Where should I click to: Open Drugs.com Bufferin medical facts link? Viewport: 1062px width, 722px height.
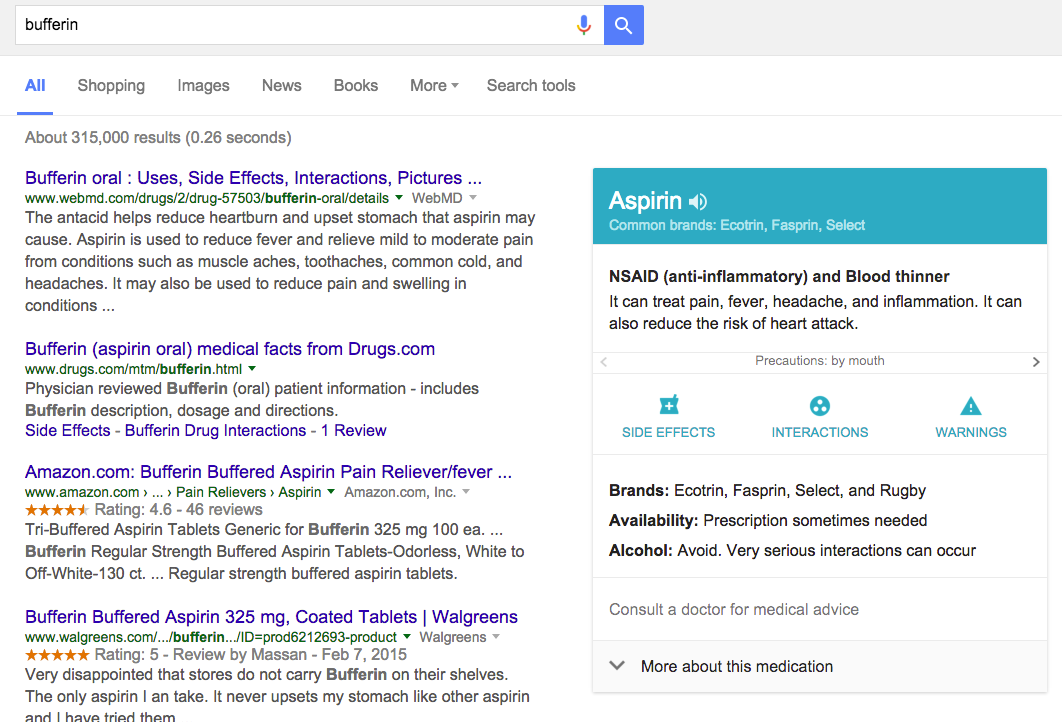coord(230,349)
